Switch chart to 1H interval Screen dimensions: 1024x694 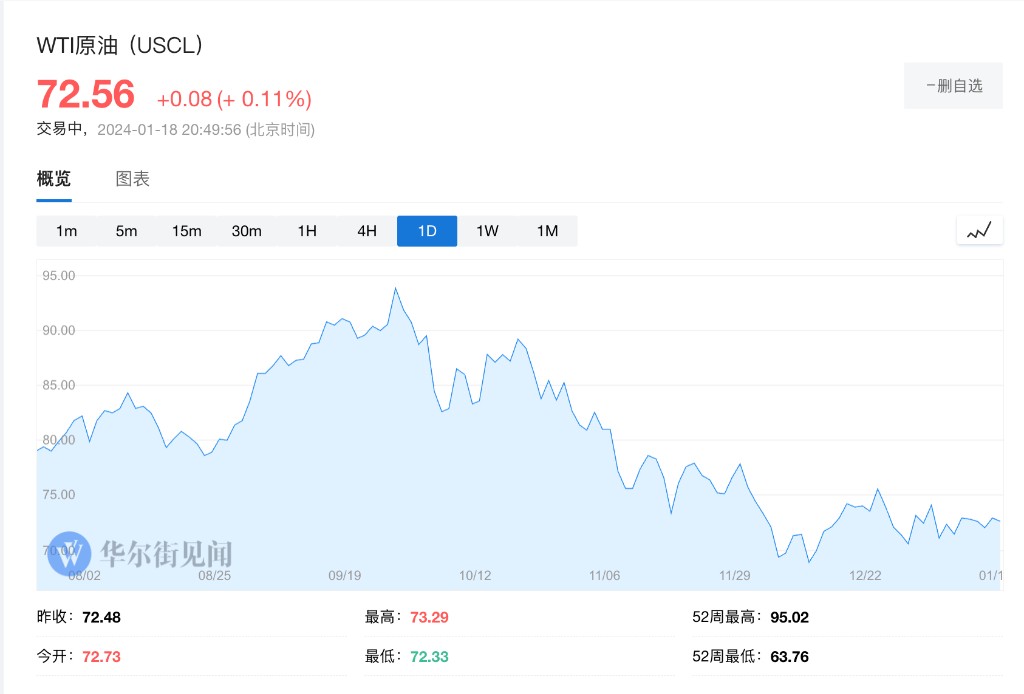coord(307,231)
